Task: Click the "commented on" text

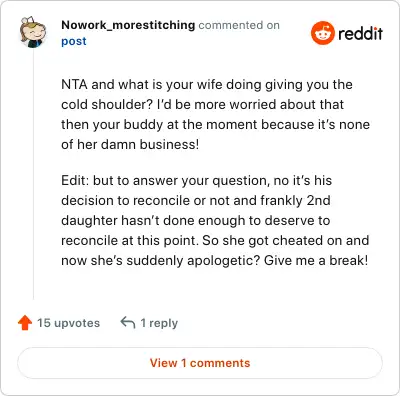Action: pos(239,25)
